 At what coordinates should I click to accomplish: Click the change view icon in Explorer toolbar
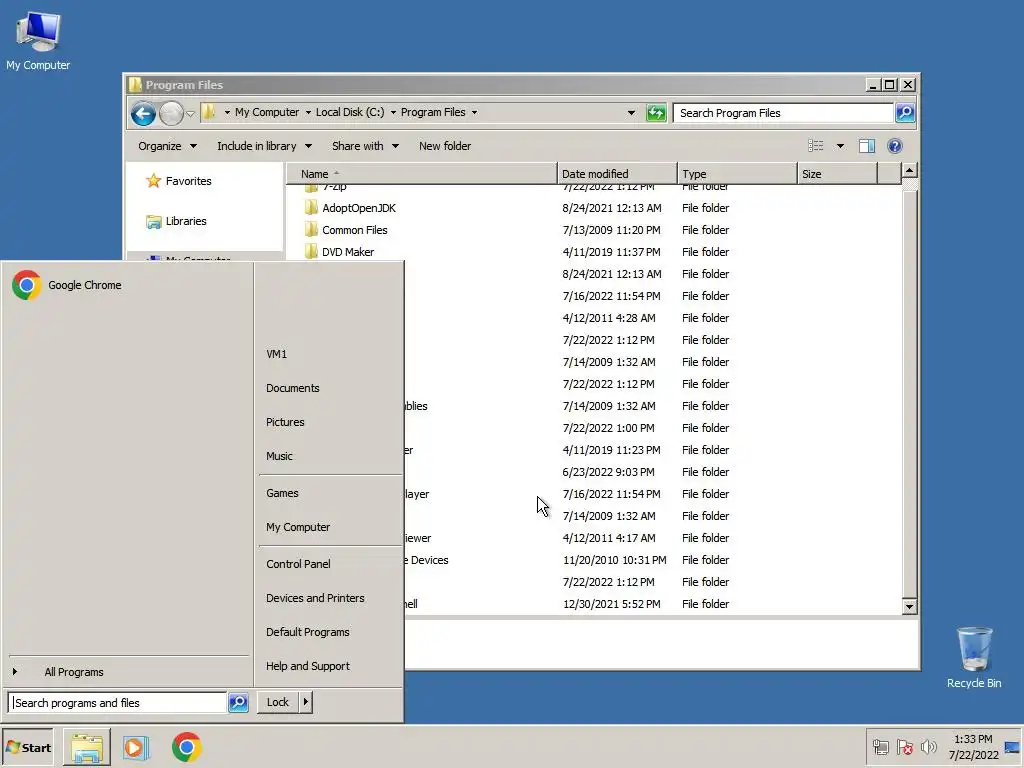(x=816, y=146)
